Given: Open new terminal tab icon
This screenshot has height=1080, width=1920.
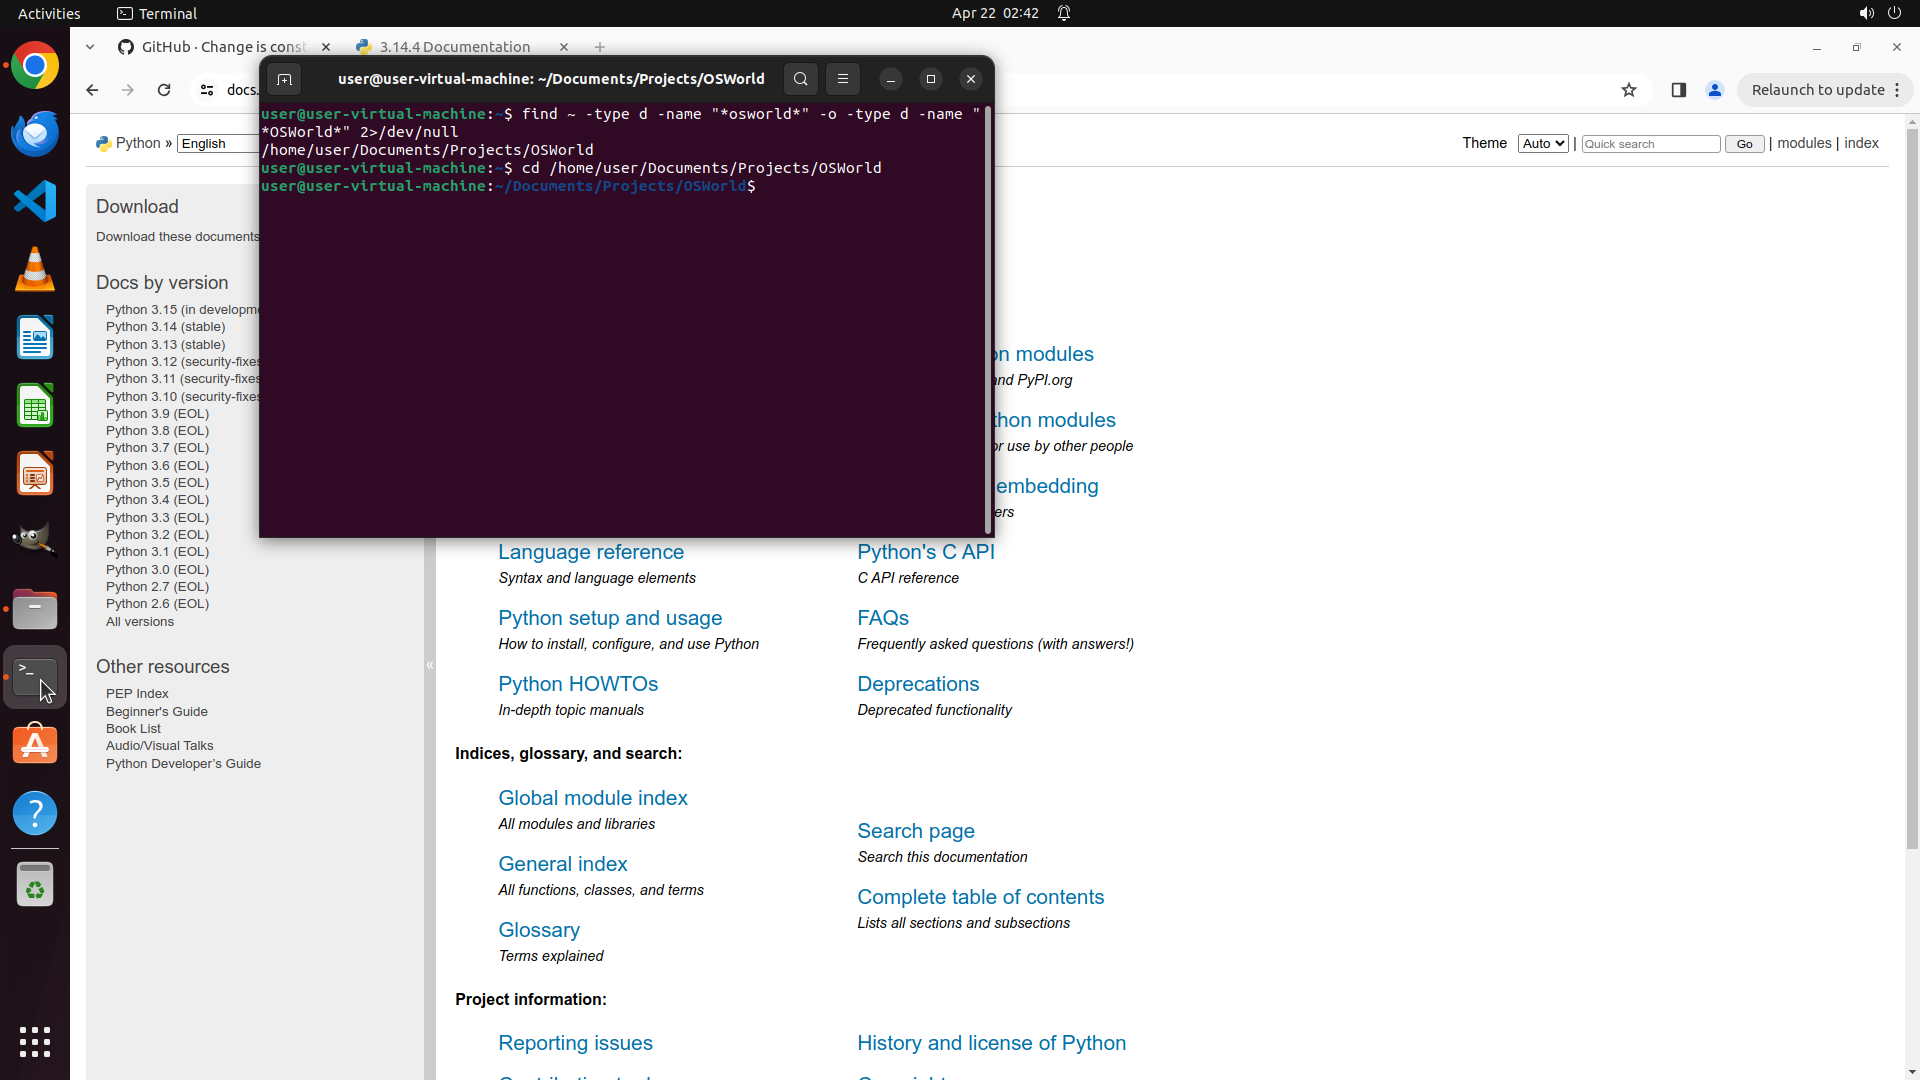Looking at the screenshot, I should click(x=284, y=79).
